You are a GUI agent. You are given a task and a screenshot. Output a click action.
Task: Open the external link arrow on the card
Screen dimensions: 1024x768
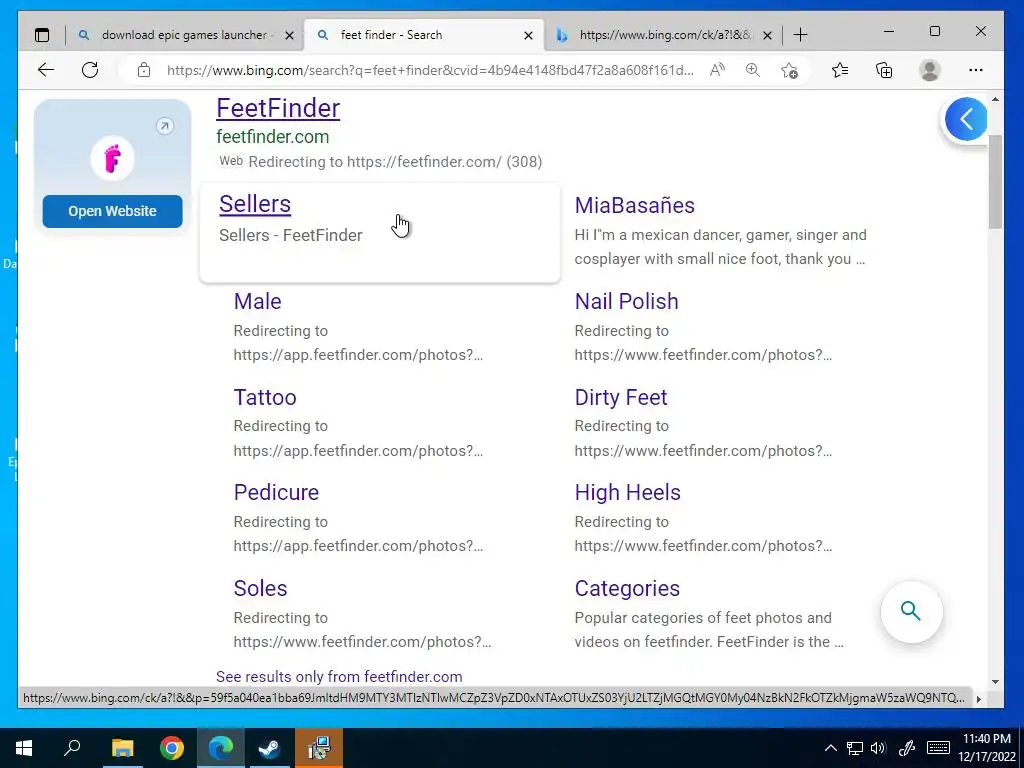pyautogui.click(x=165, y=126)
